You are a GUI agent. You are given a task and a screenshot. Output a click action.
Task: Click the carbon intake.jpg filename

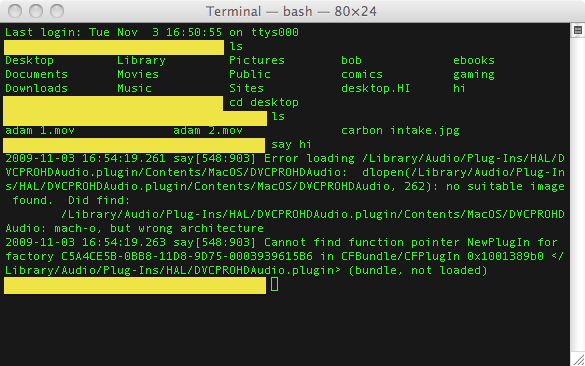(x=400, y=131)
